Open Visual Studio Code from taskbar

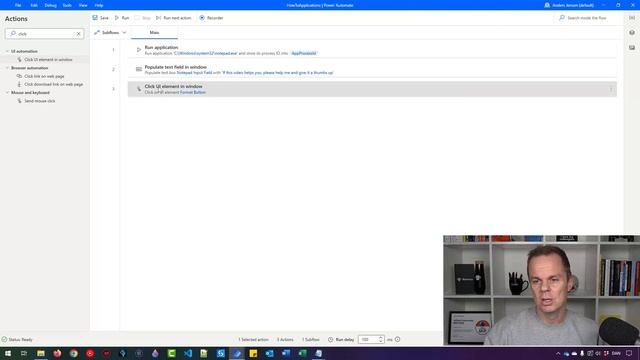[188, 353]
